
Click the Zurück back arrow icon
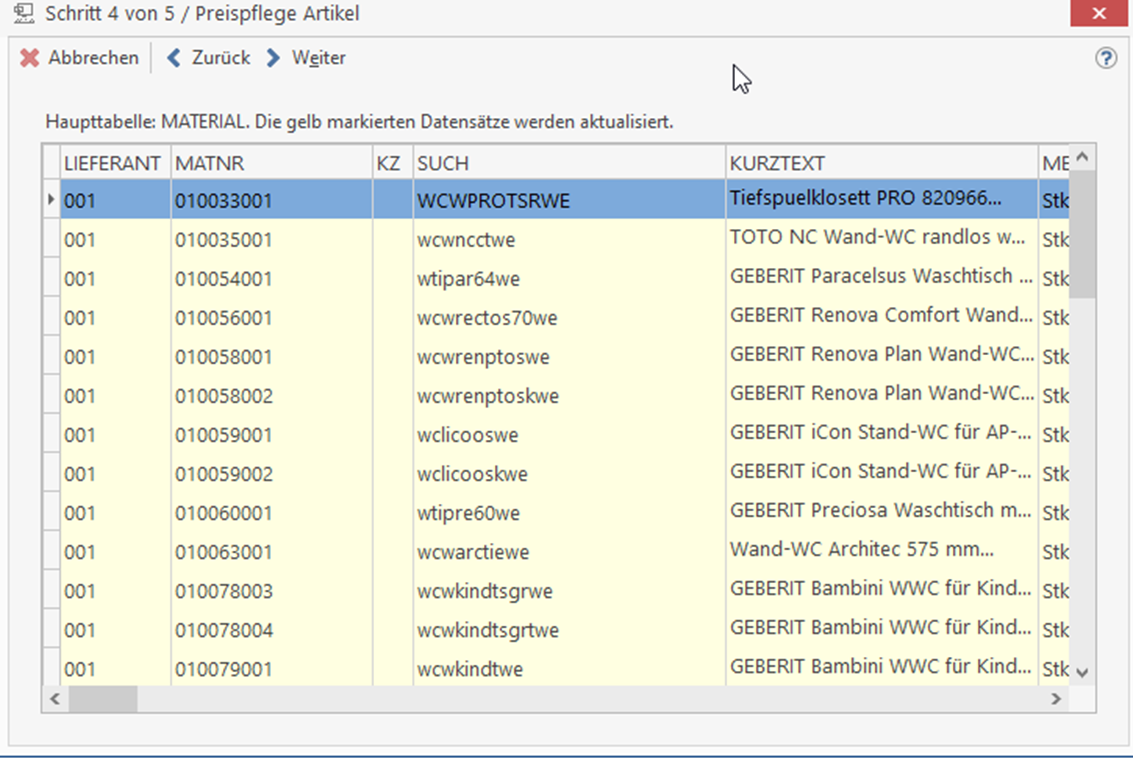(174, 59)
